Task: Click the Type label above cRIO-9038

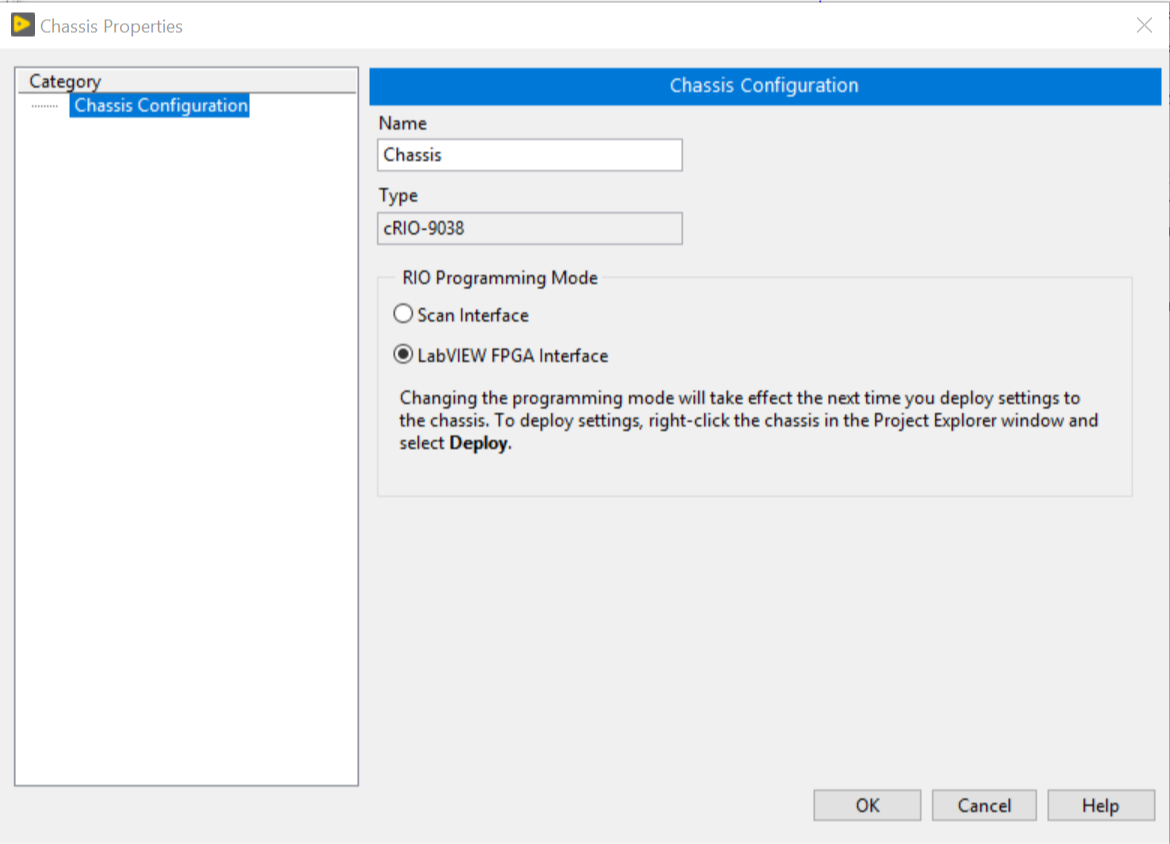Action: (x=398, y=196)
